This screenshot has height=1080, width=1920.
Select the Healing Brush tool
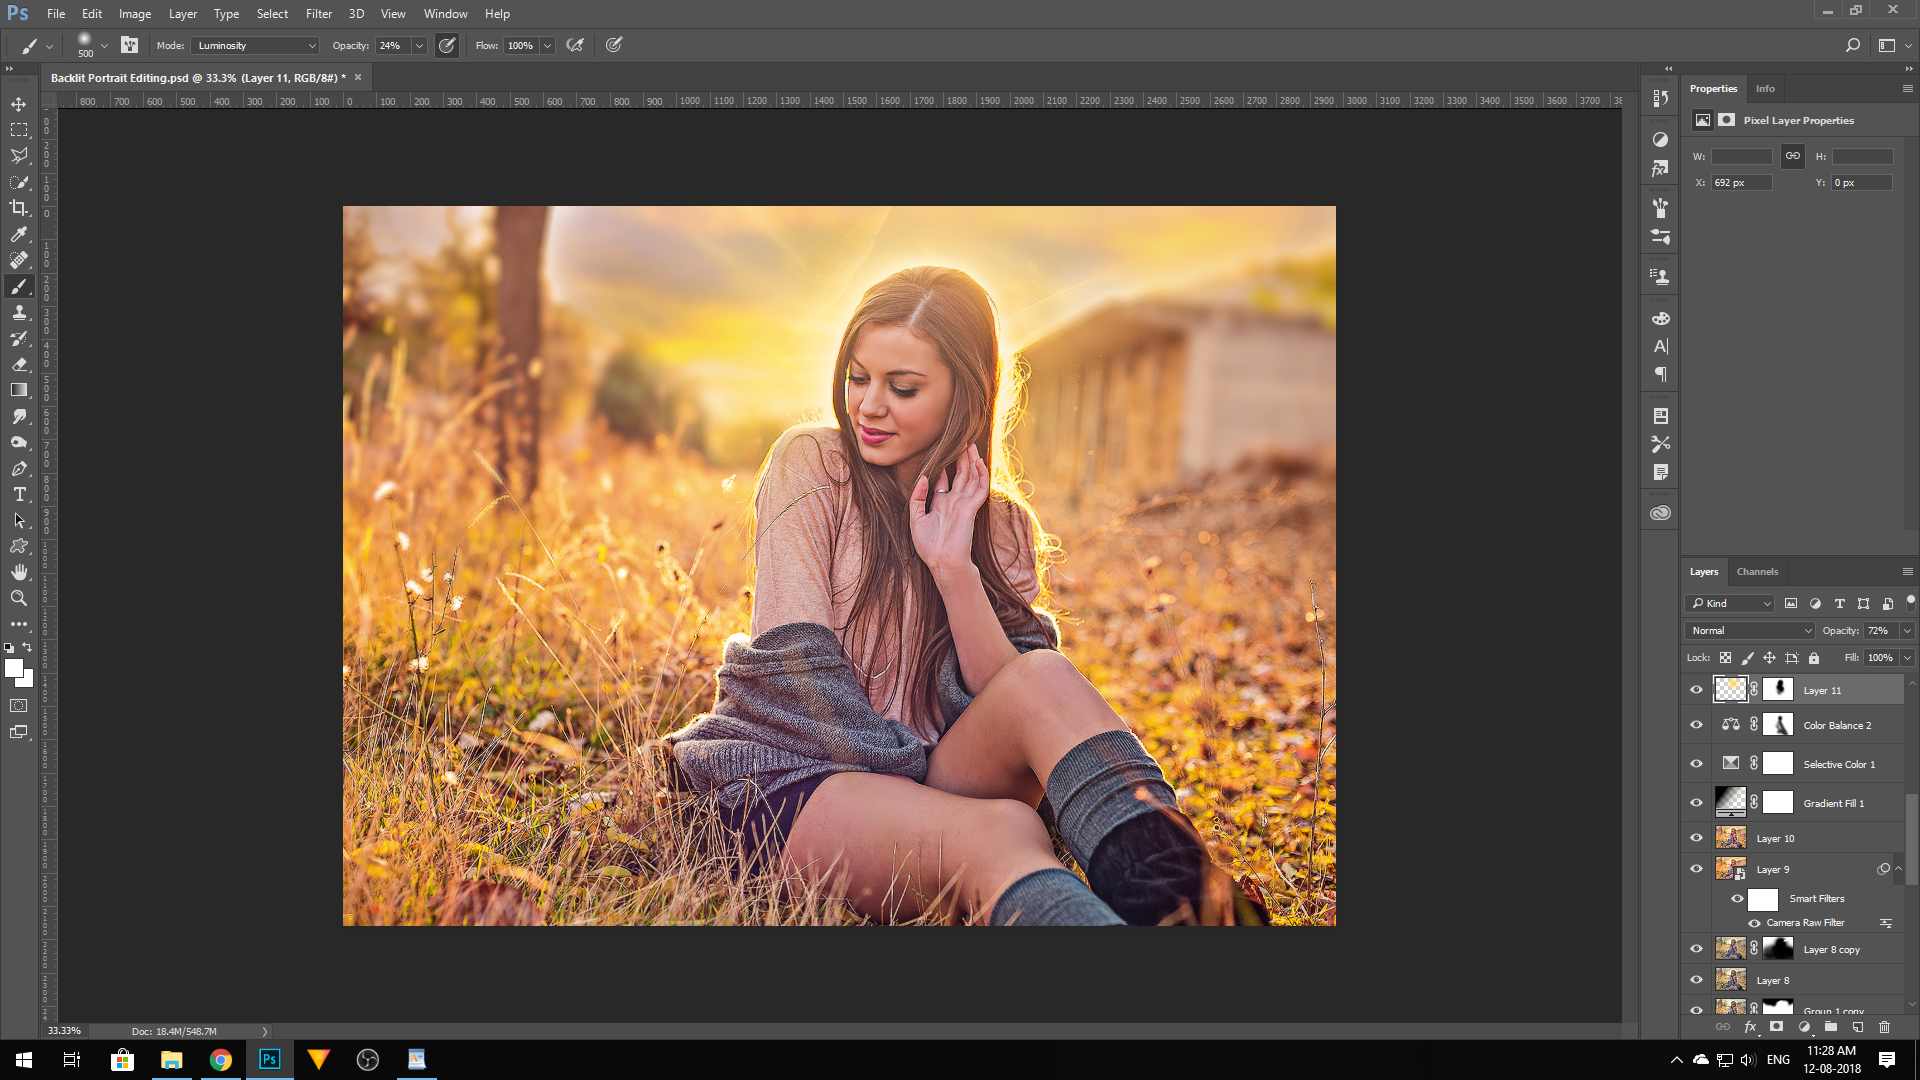[19, 260]
